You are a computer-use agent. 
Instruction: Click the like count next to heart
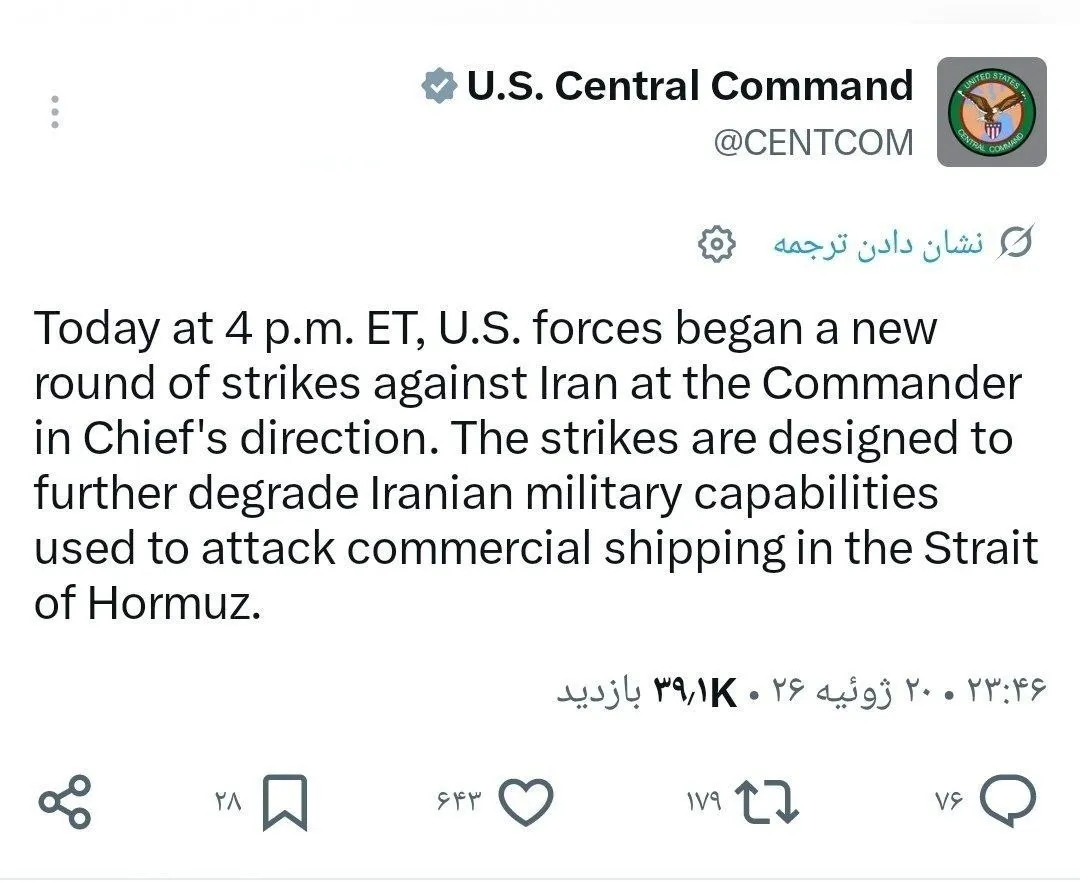point(458,801)
